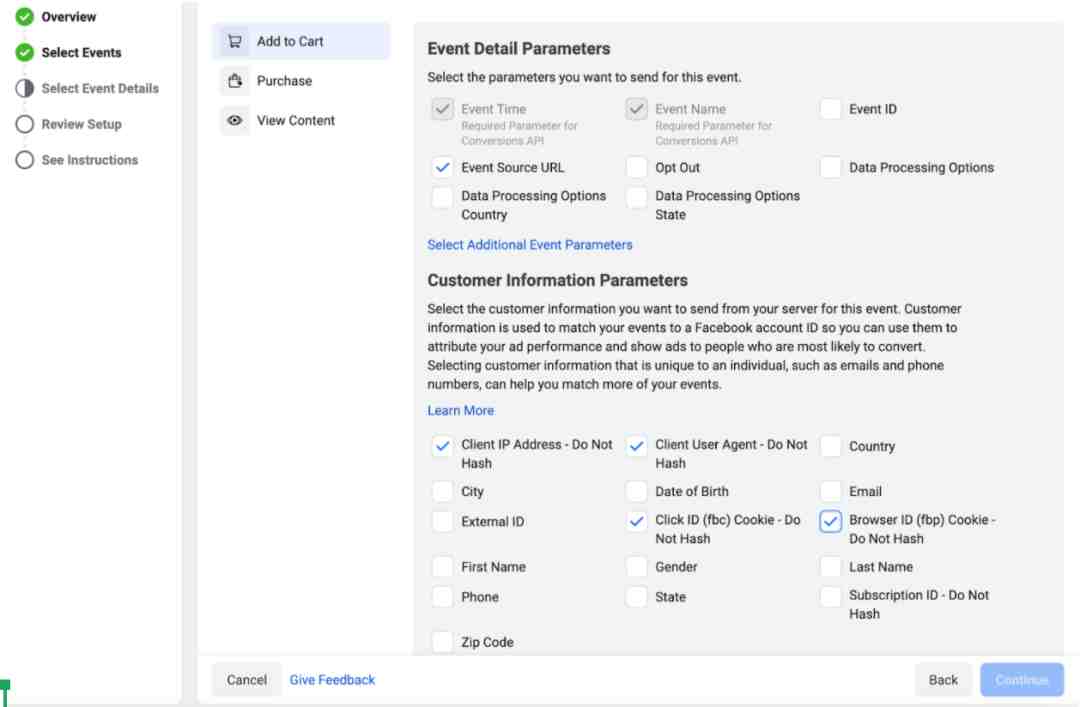The image size is (1080, 707).
Task: Check the External ID checkbox
Action: tap(442, 522)
